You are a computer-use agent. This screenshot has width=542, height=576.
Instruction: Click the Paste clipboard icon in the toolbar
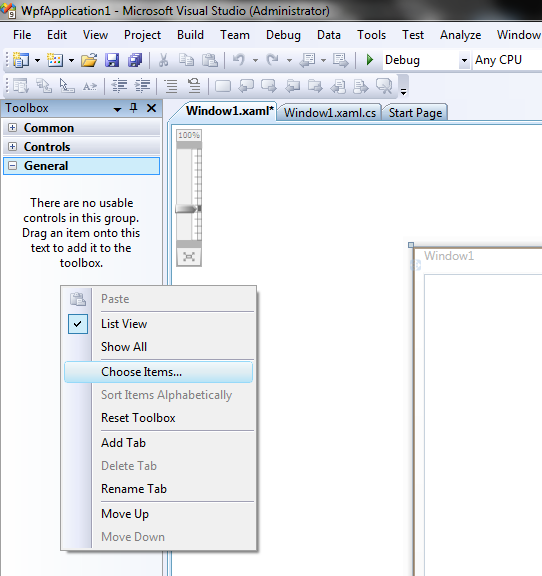click(210, 60)
